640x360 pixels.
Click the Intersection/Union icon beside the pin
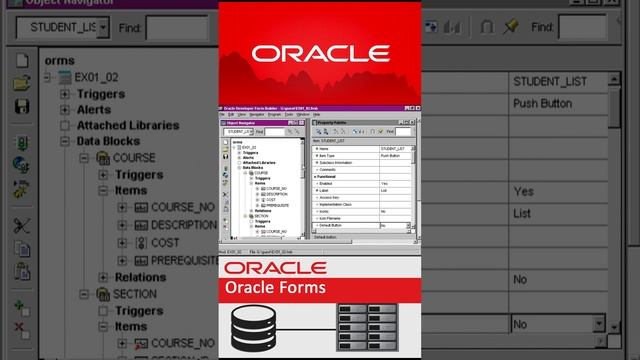[487, 27]
